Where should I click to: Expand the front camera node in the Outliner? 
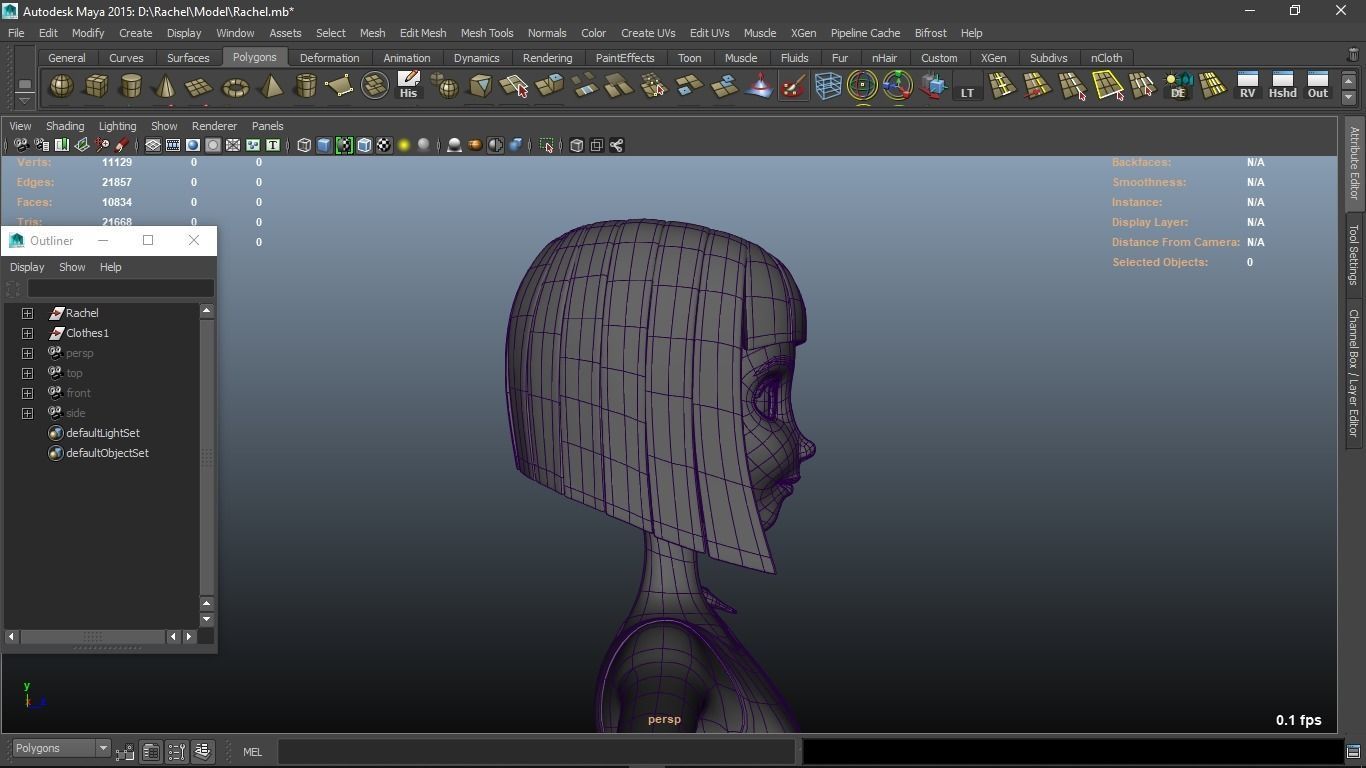pos(28,393)
